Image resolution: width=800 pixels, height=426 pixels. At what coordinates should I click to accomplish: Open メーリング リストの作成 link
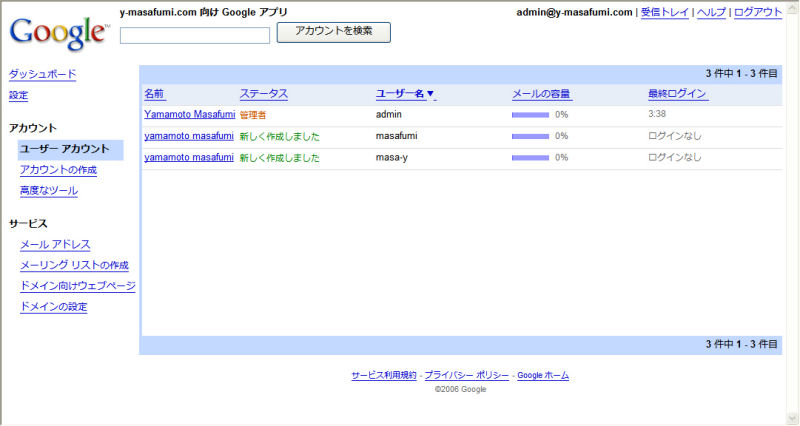pyautogui.click(x=74, y=265)
